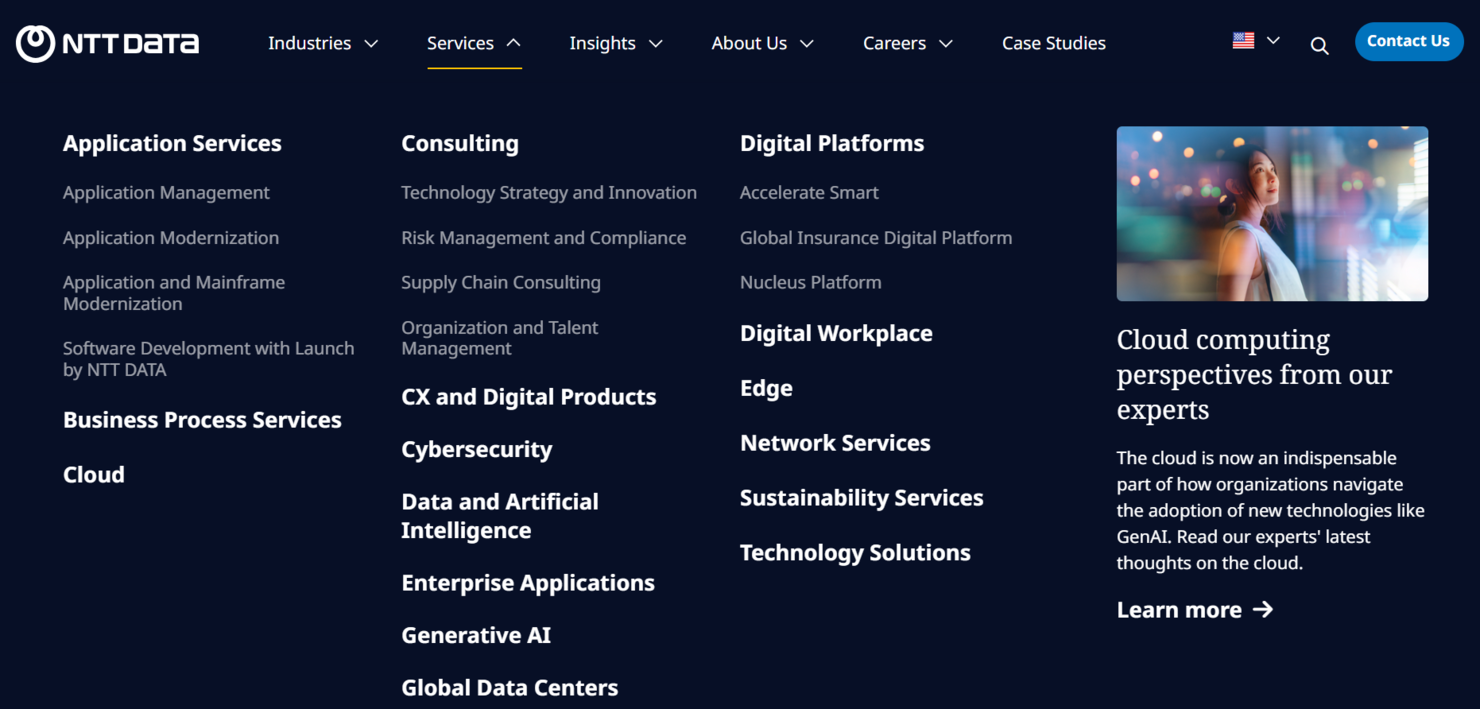Open Sustainability Services page
This screenshot has height=709, width=1480.
861,497
